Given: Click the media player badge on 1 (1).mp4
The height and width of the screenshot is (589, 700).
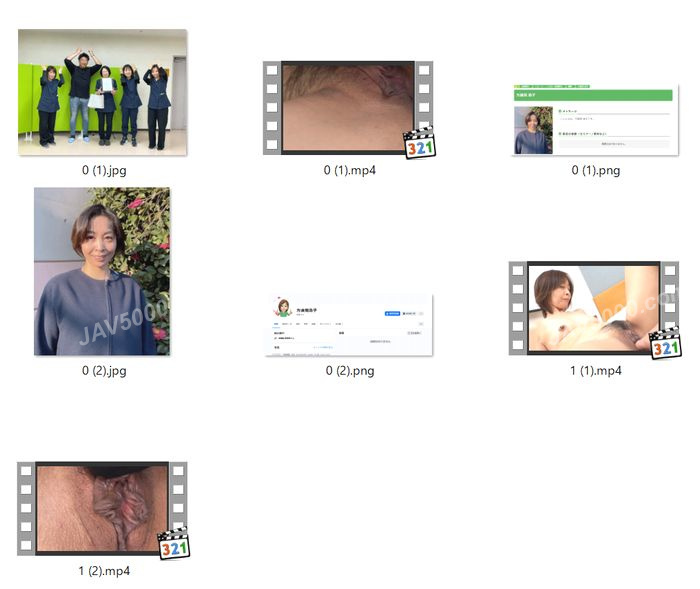Looking at the screenshot, I should (665, 343).
